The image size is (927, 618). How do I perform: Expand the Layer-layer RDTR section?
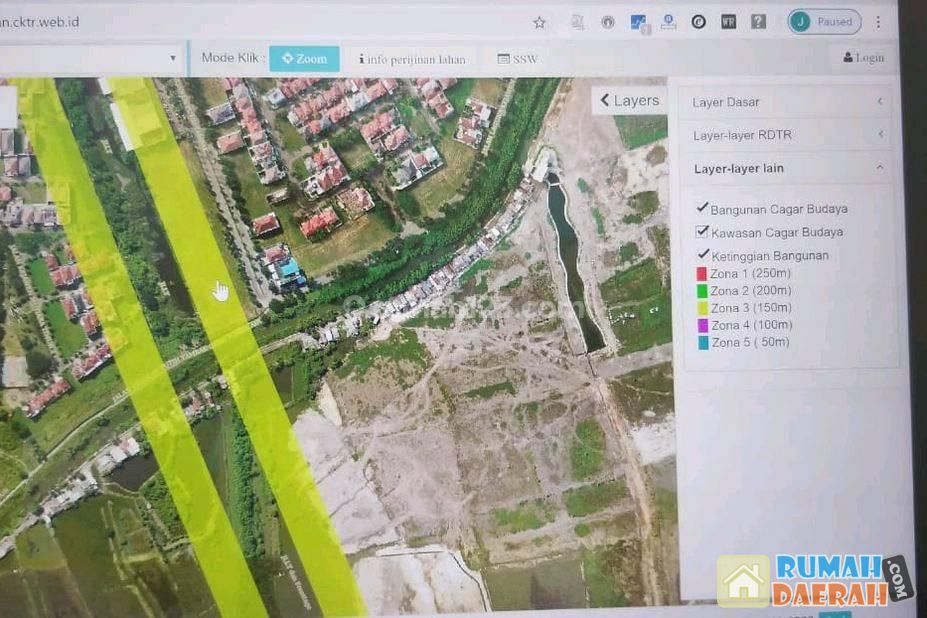coord(785,135)
